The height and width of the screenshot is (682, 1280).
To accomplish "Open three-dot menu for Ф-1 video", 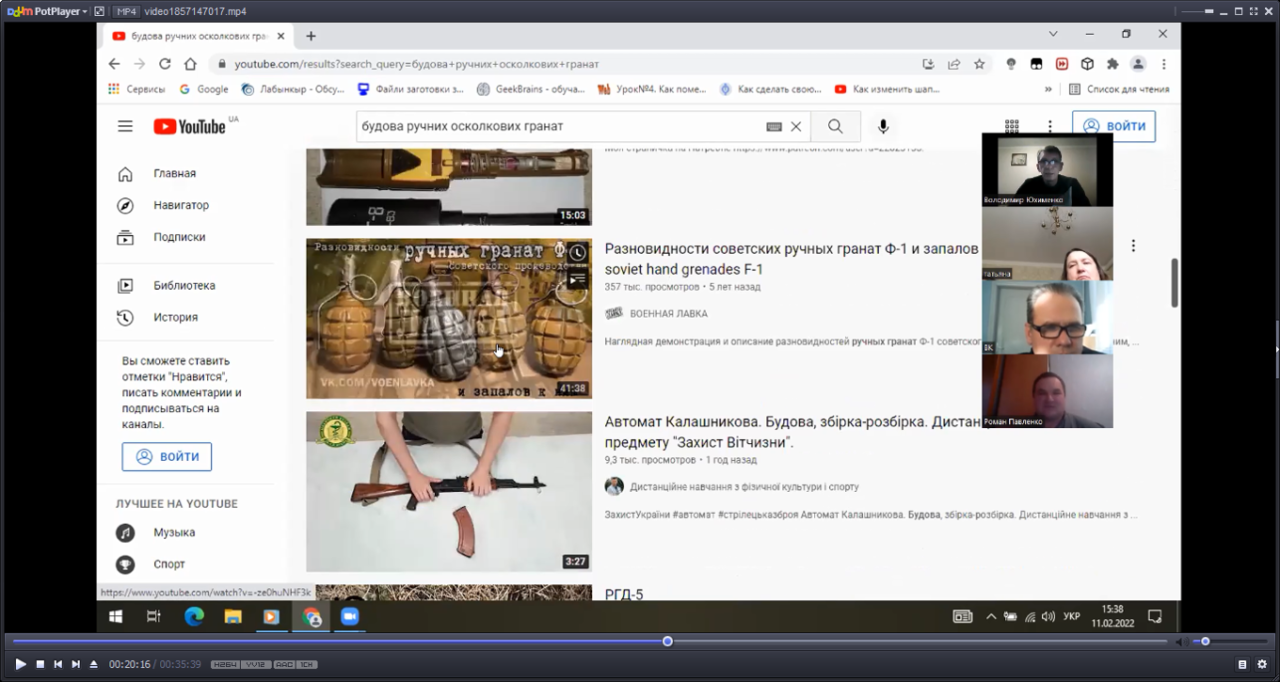I will tap(1133, 246).
